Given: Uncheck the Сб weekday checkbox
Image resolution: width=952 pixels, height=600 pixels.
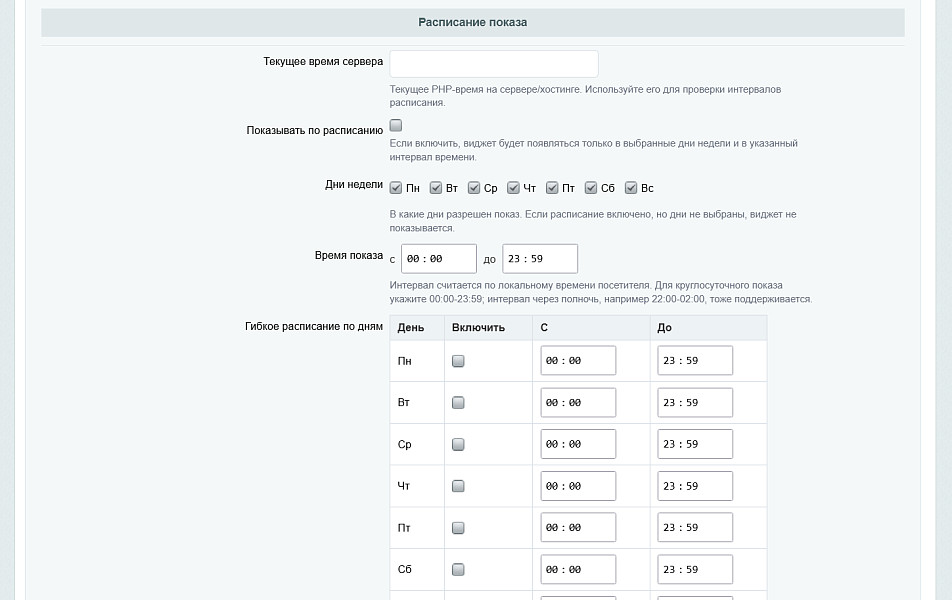Looking at the screenshot, I should [591, 188].
